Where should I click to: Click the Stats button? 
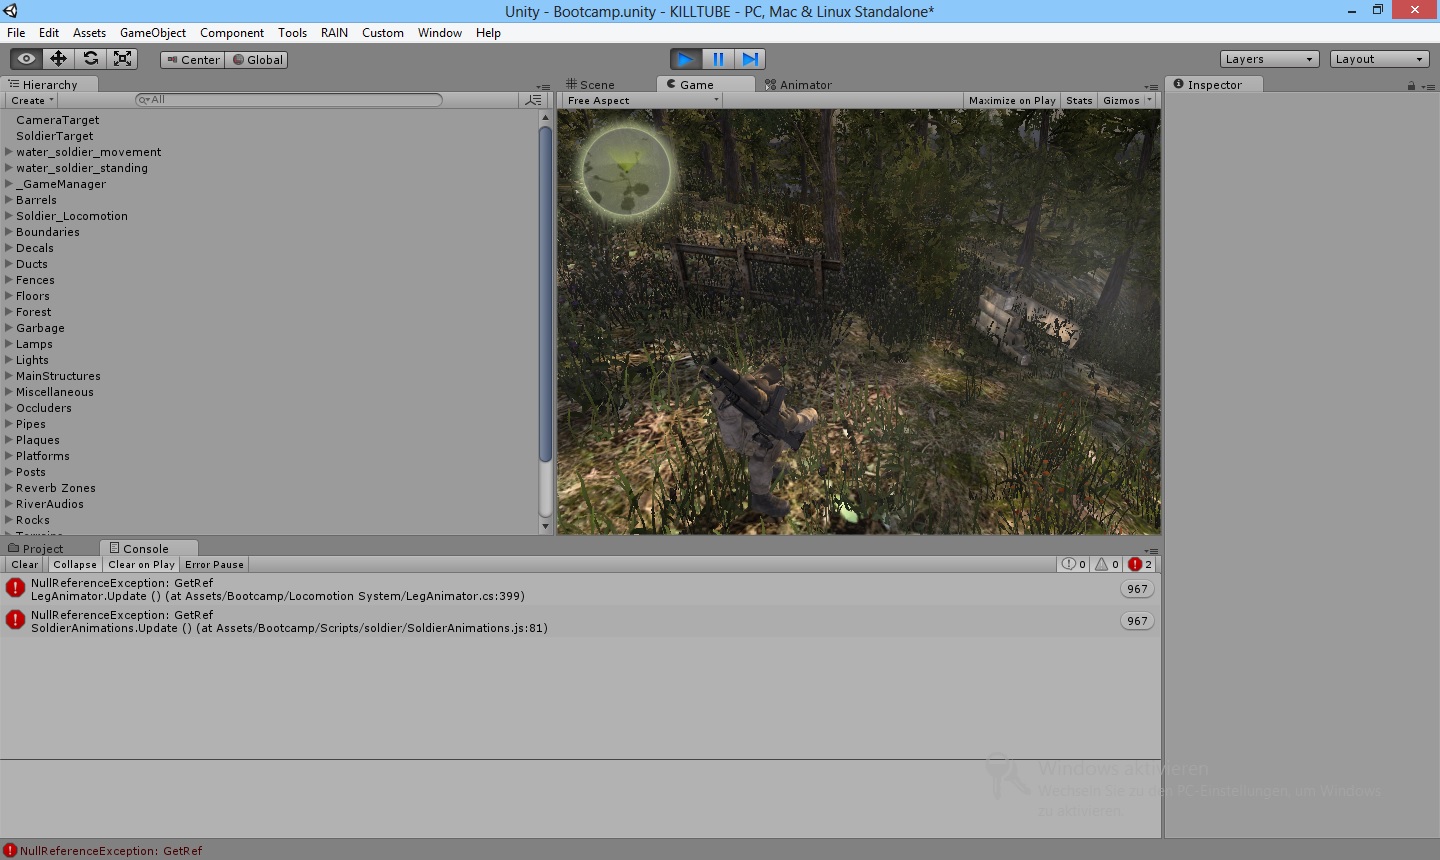(1079, 101)
